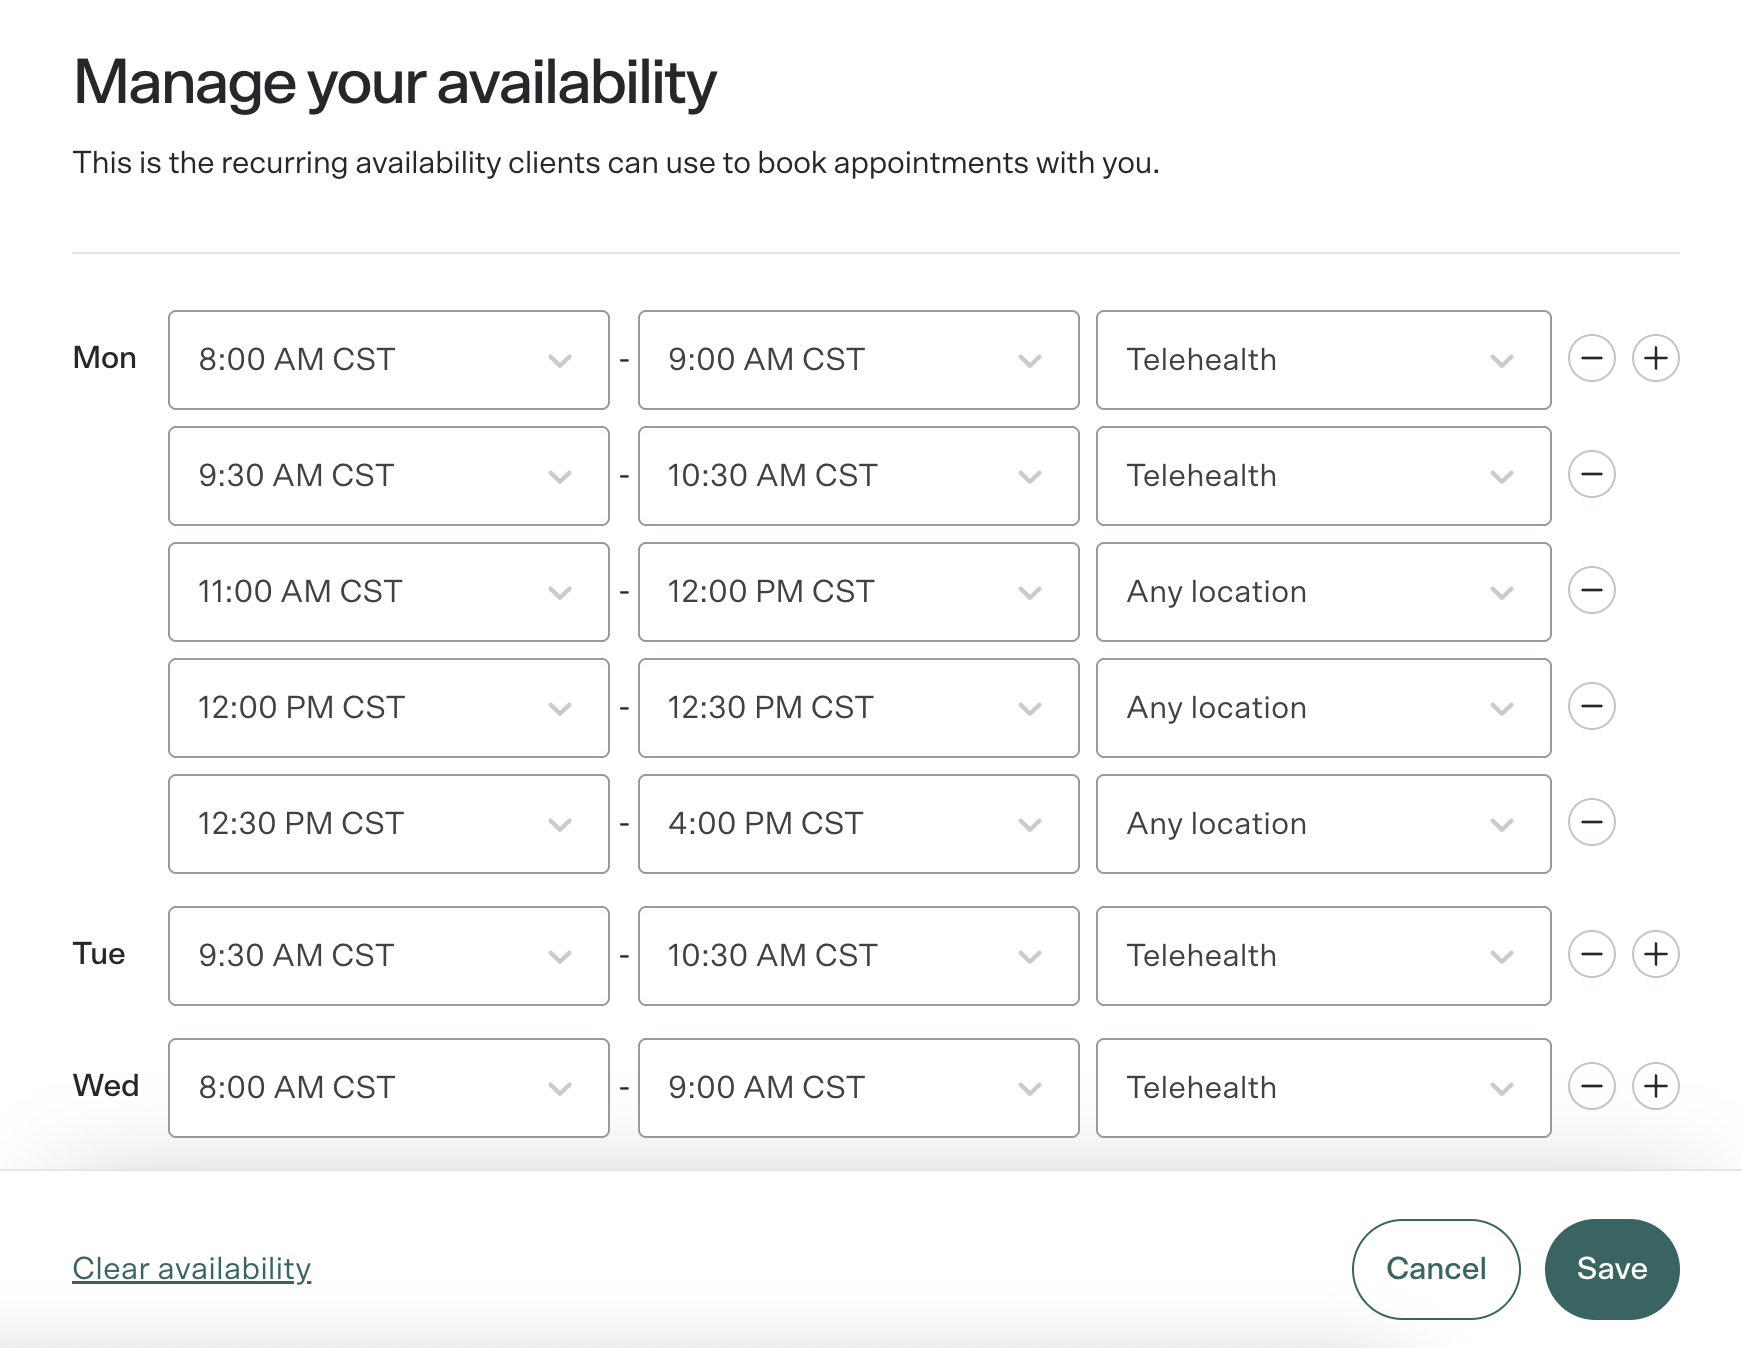
Task: Remove Monday 11:00 AM time slot
Action: (x=1591, y=590)
